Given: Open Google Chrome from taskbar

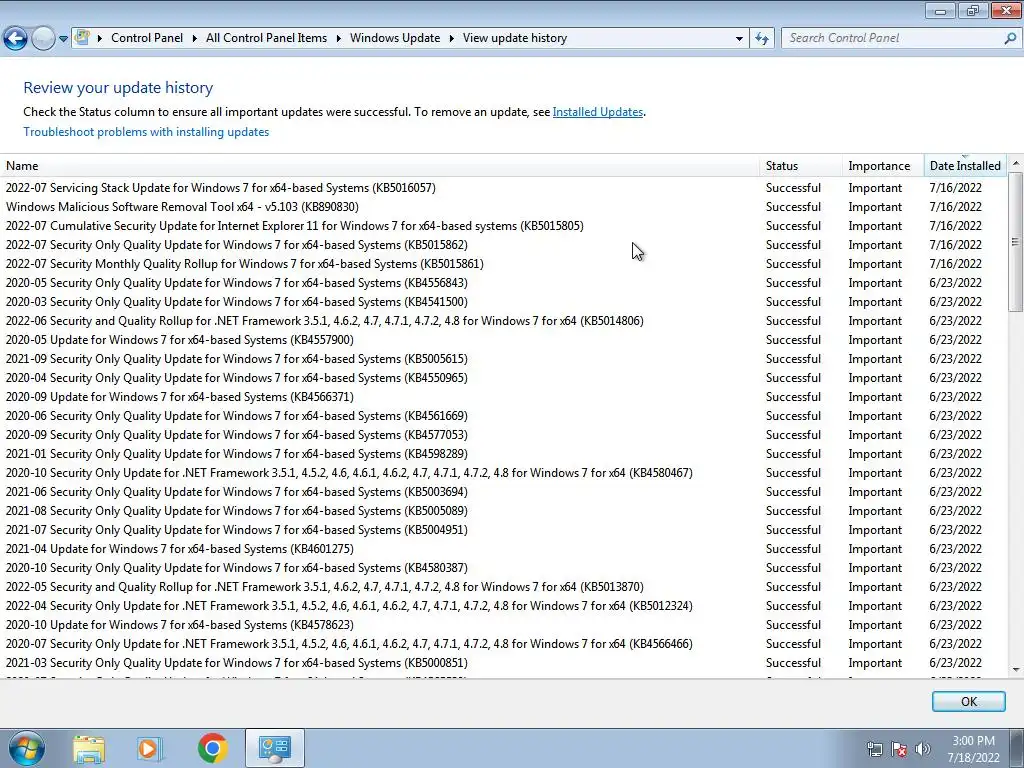Looking at the screenshot, I should click(212, 748).
